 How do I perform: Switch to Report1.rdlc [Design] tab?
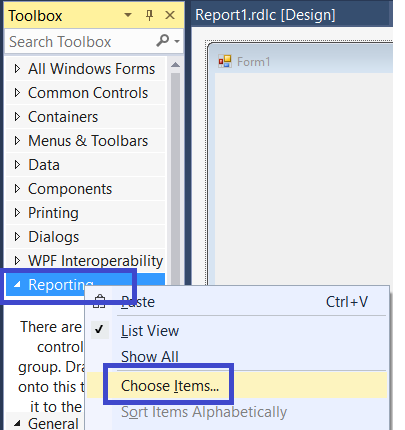(265, 15)
